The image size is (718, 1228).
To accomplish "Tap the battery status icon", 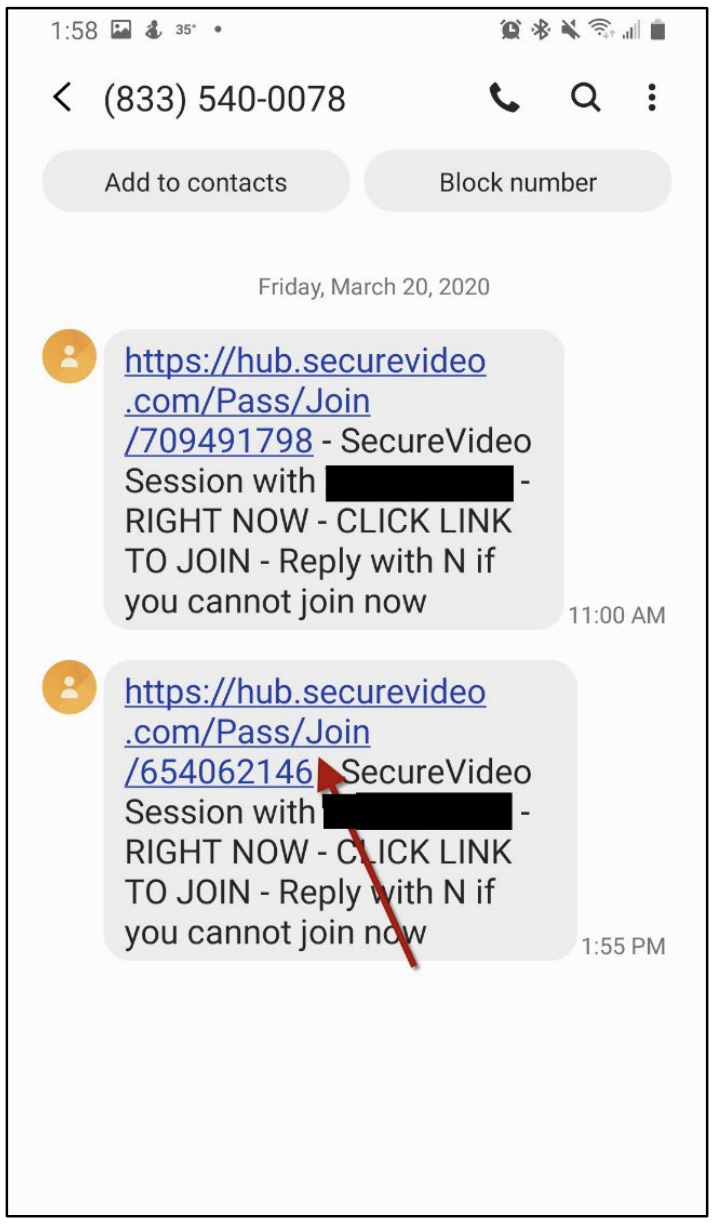I will [x=658, y=31].
